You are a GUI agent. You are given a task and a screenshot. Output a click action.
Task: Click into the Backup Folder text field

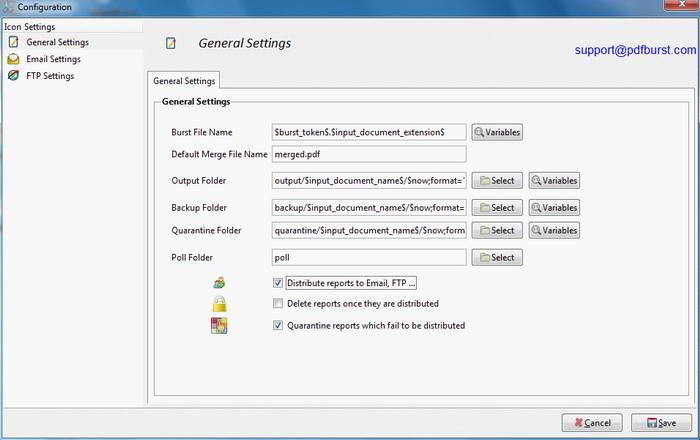(369, 208)
